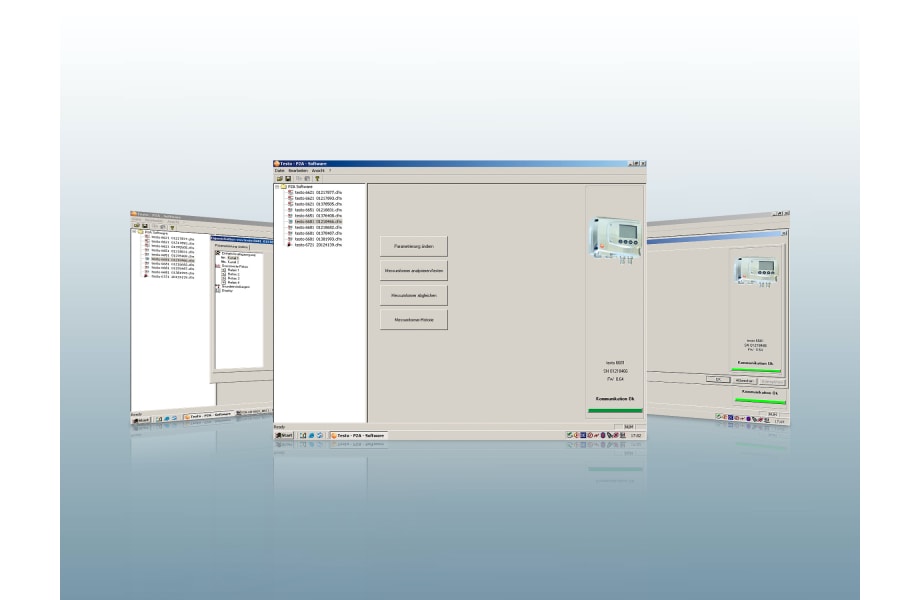Launch Internet Explorer from the quick launch bar
920x600 pixels.
pos(311,436)
